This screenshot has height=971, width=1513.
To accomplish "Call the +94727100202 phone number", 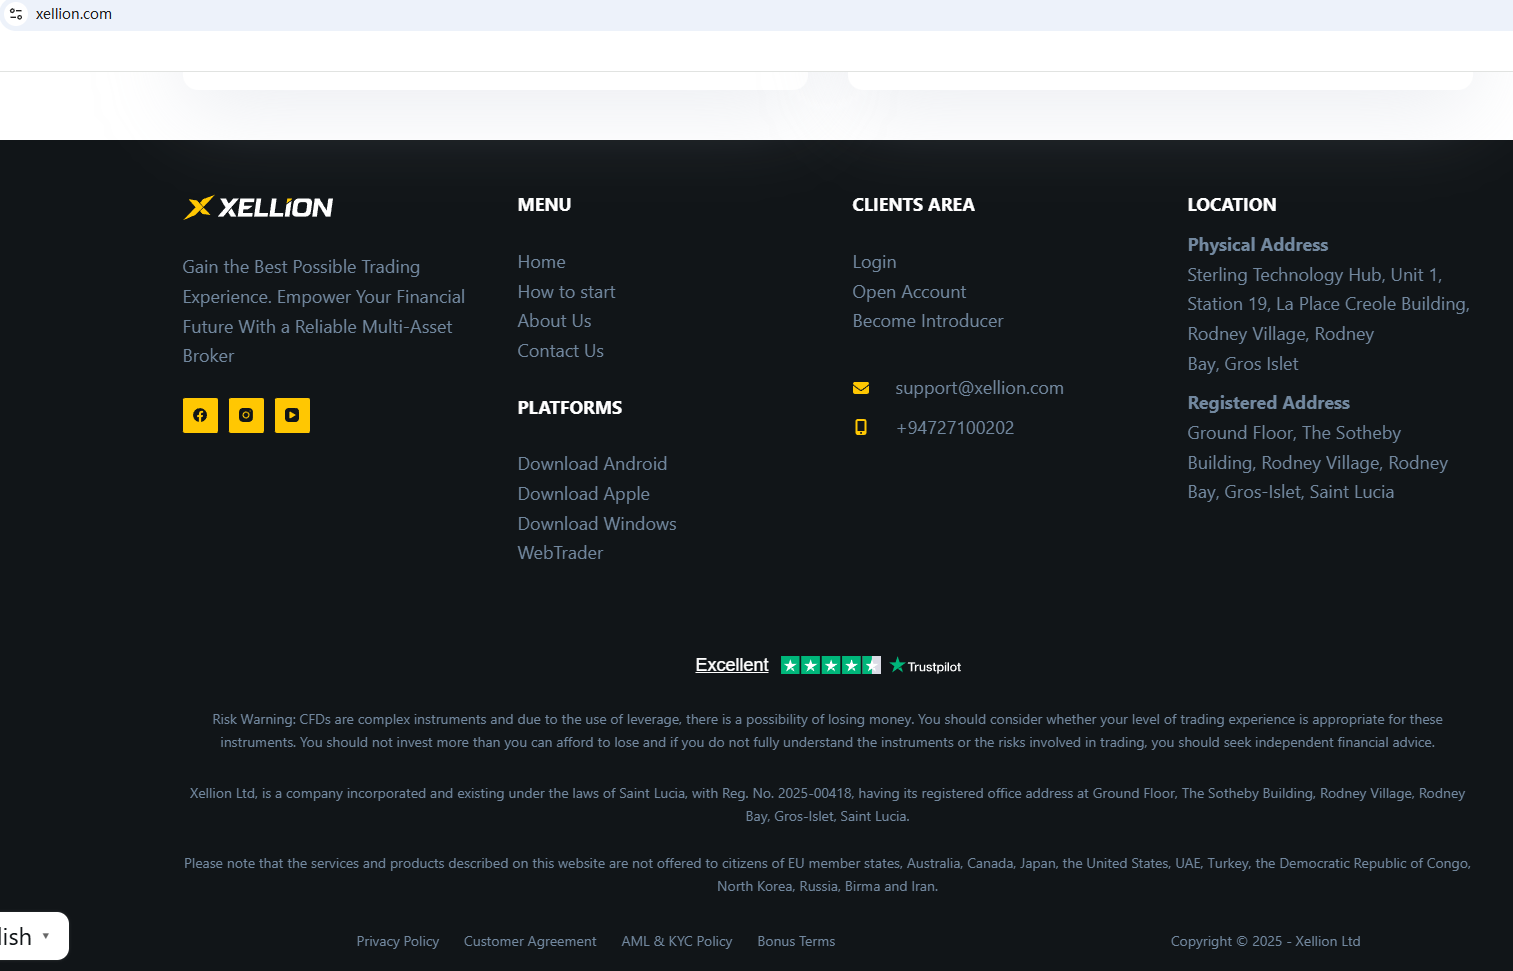I will (x=955, y=428).
